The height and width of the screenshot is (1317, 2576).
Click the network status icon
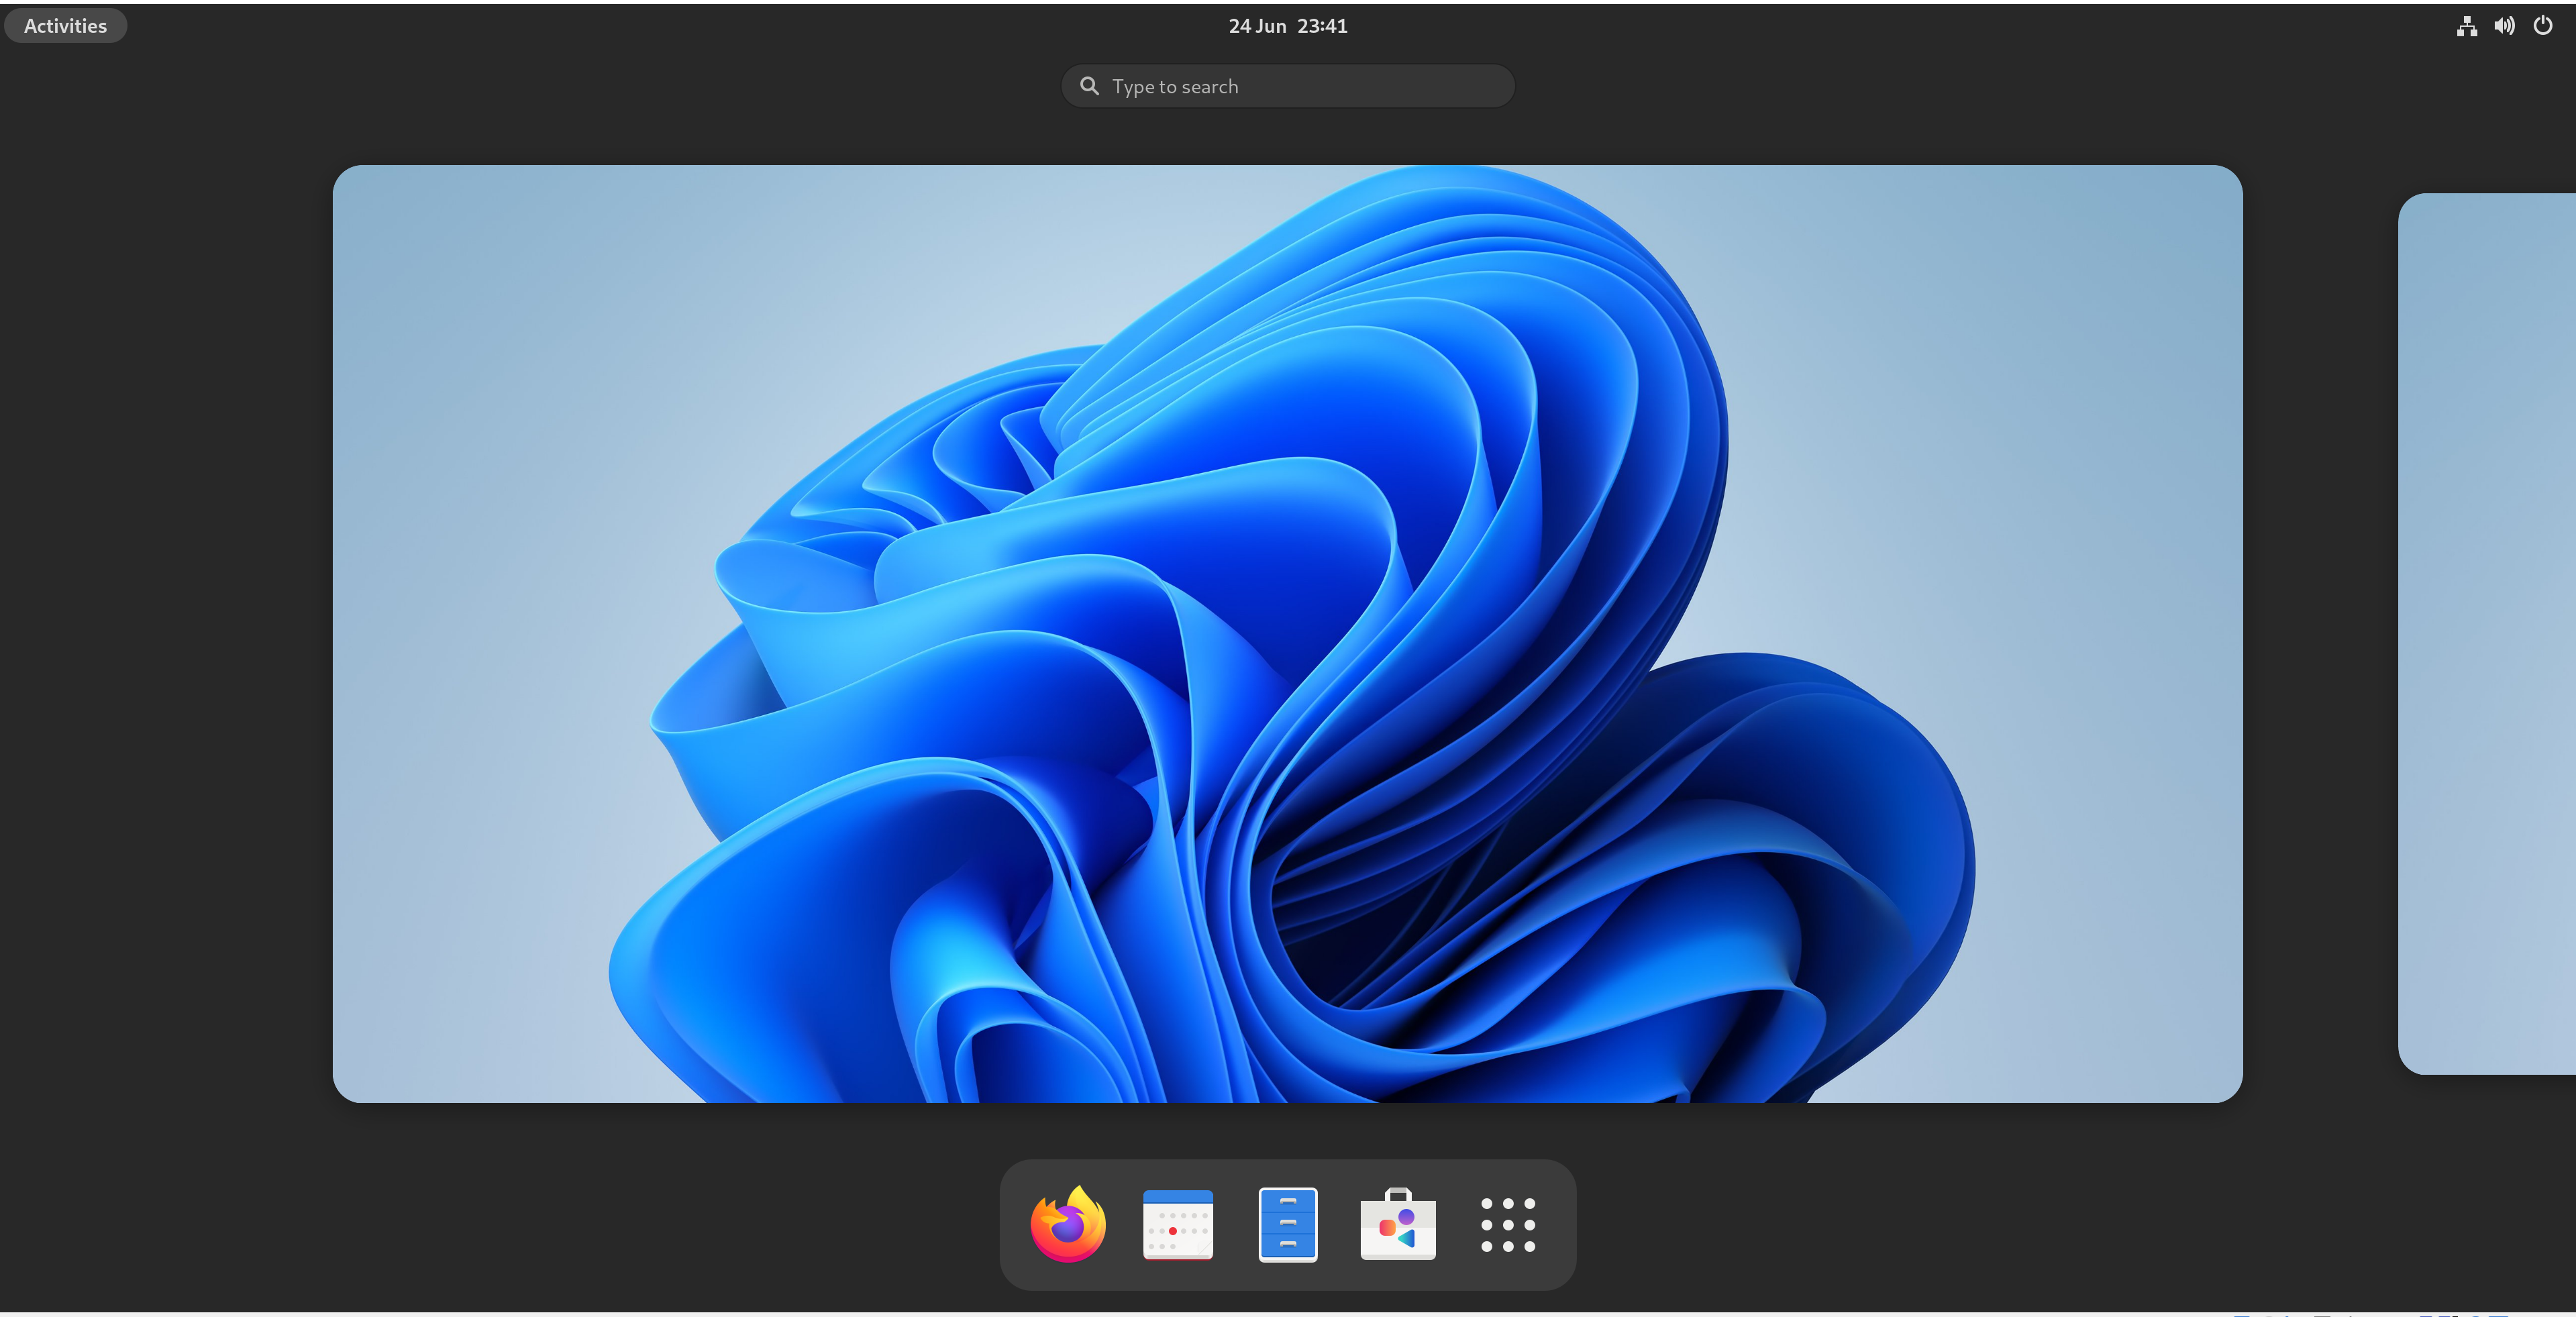(x=2466, y=26)
